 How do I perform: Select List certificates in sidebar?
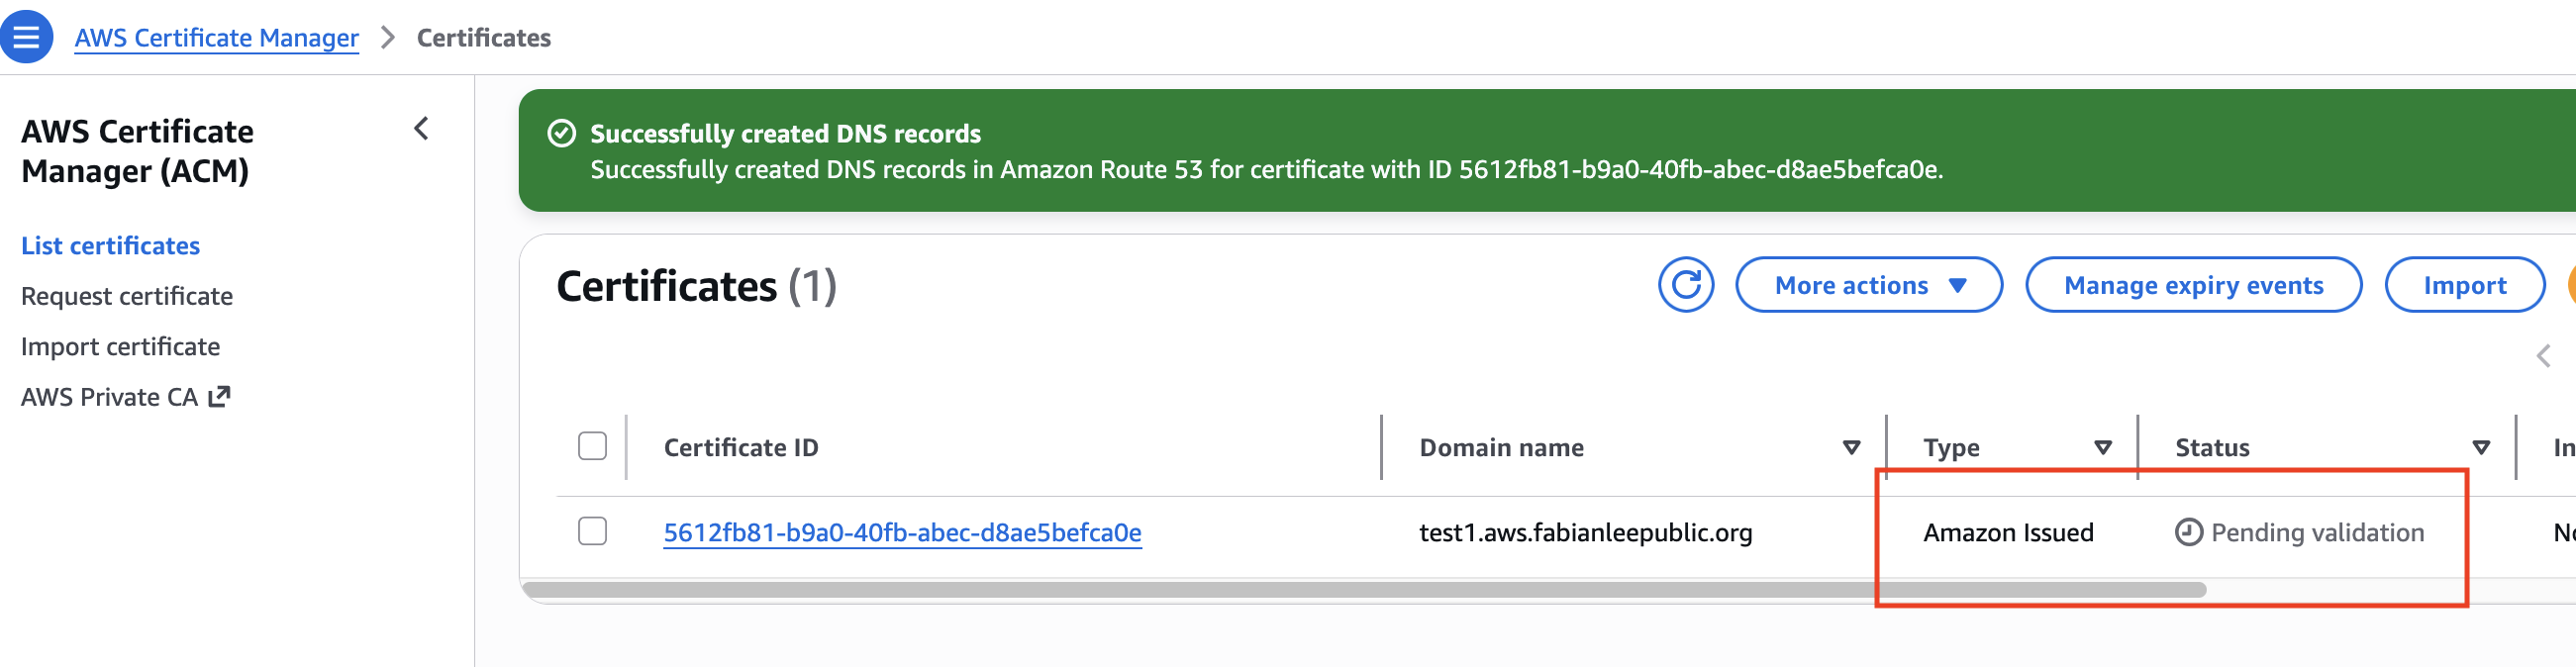(x=110, y=246)
